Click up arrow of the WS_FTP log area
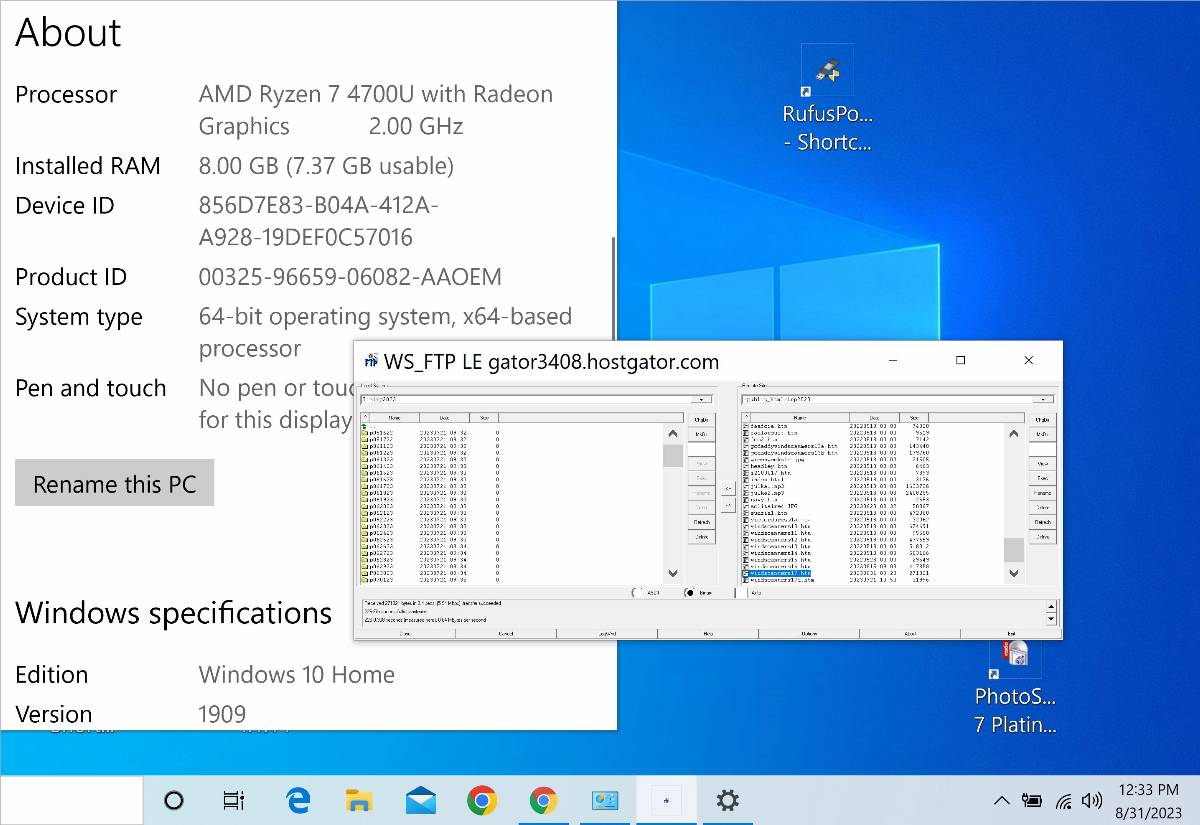1200x825 pixels. pyautogui.click(x=1050, y=606)
